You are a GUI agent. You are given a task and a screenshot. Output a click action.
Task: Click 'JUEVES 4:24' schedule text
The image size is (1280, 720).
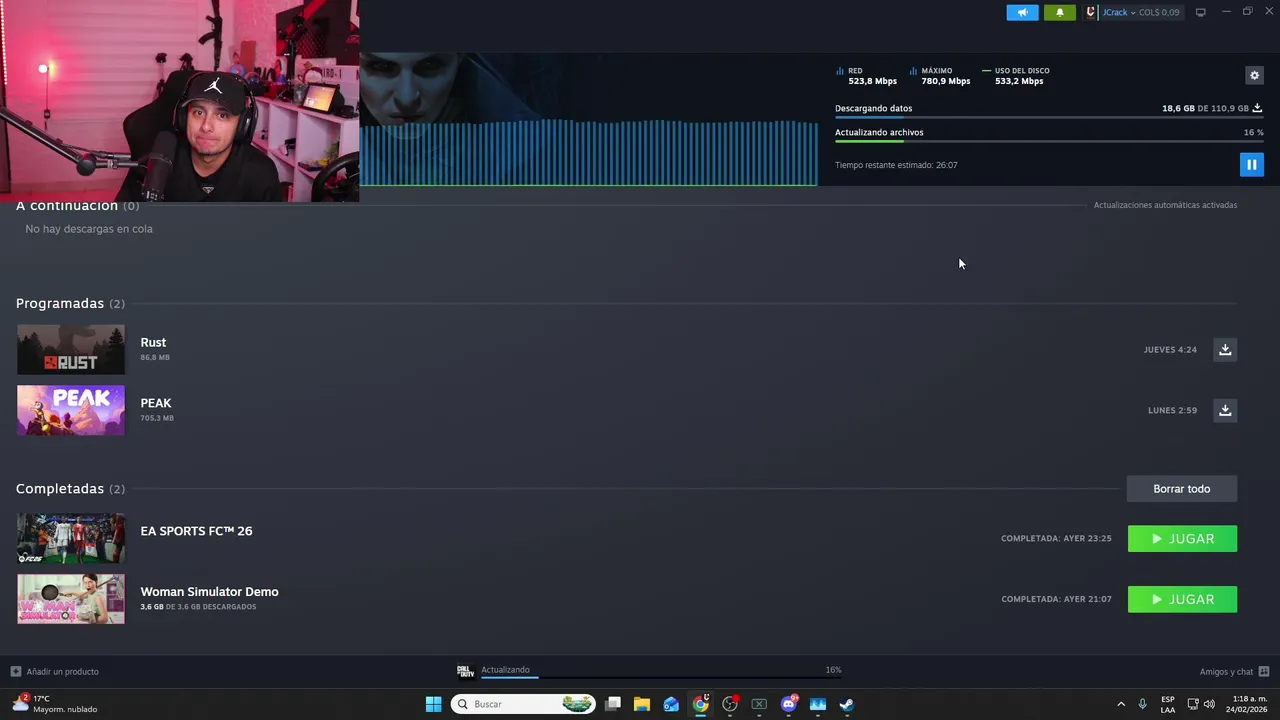pyautogui.click(x=1170, y=350)
